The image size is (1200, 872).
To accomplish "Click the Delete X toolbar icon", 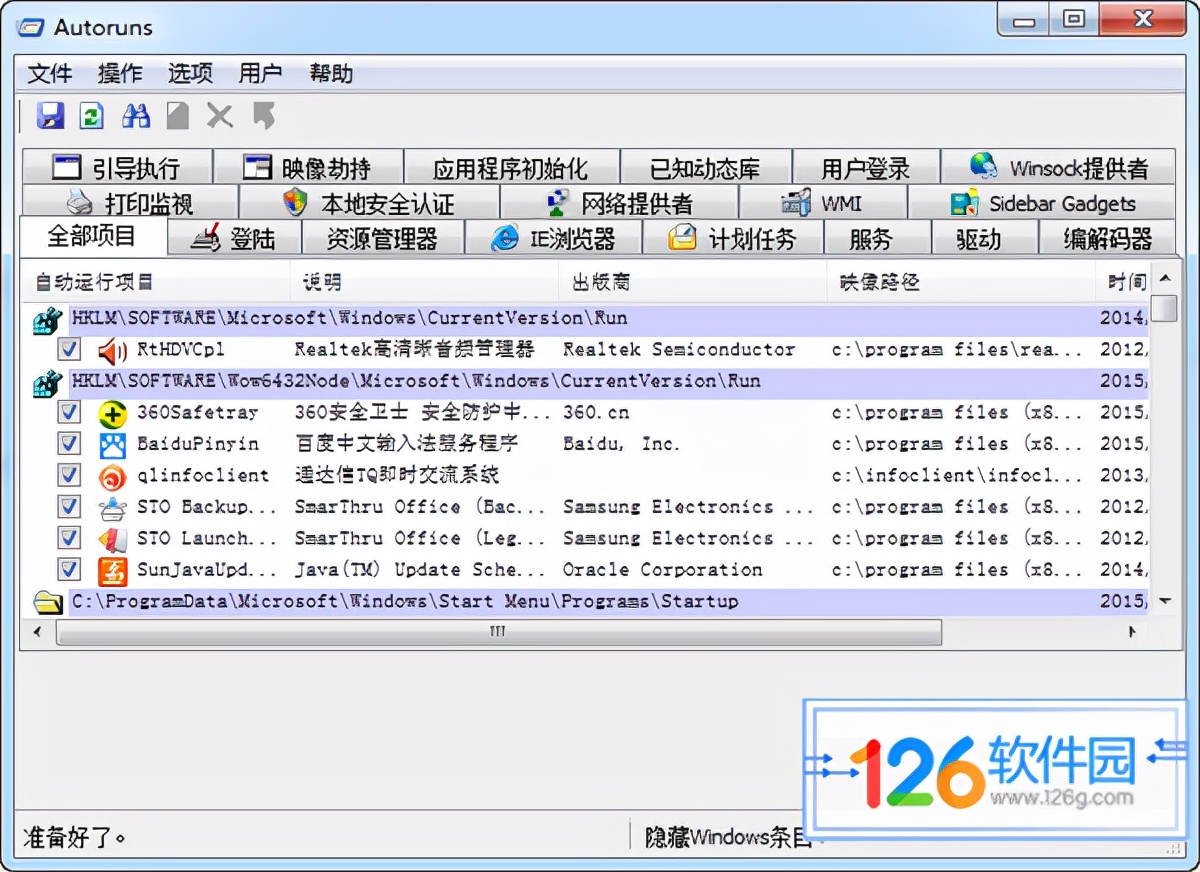I will tap(220, 116).
